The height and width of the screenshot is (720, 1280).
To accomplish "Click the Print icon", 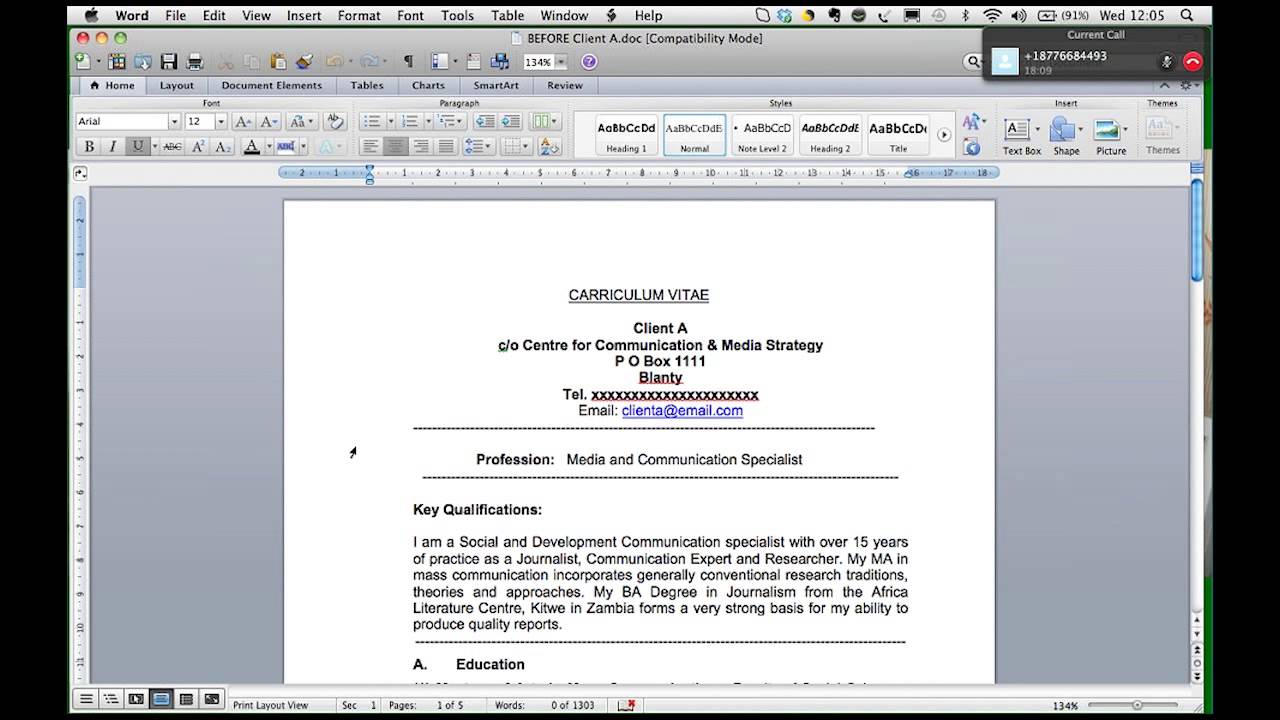I will (195, 62).
